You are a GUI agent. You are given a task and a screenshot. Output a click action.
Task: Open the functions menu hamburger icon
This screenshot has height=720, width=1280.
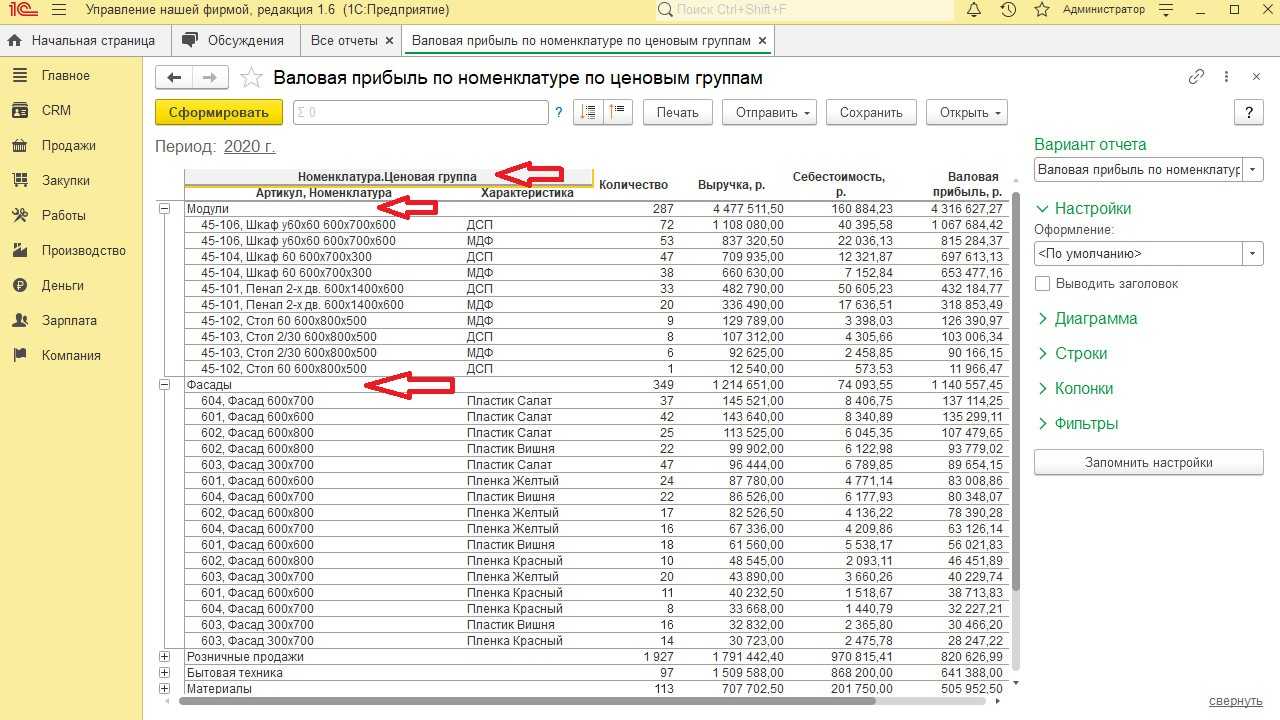click(59, 10)
